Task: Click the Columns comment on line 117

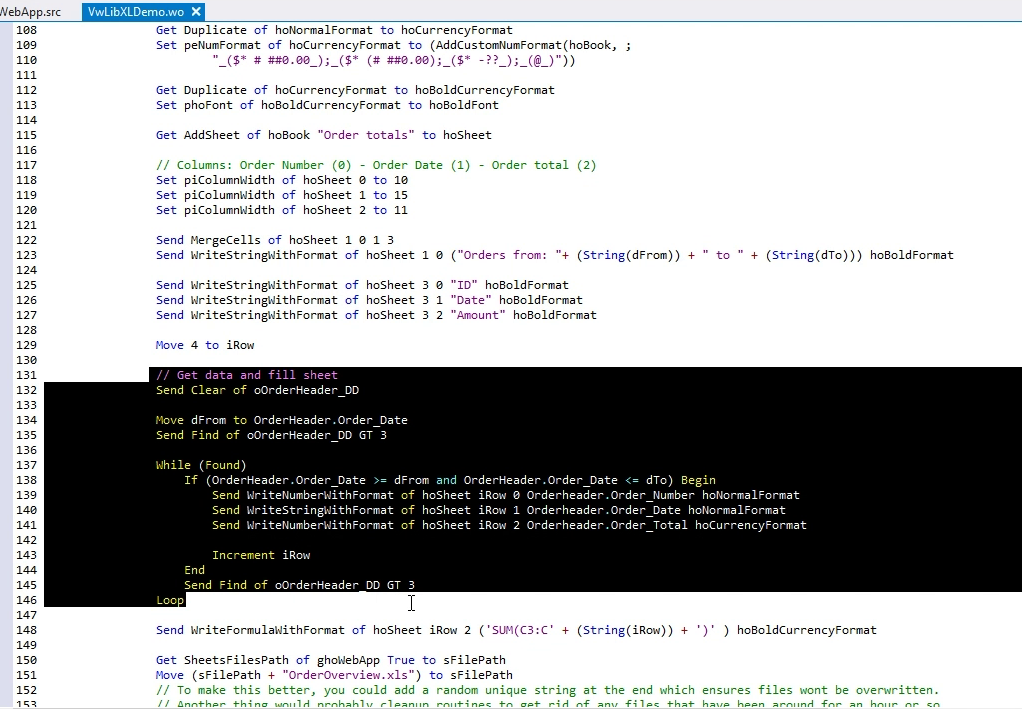Action: (x=376, y=165)
